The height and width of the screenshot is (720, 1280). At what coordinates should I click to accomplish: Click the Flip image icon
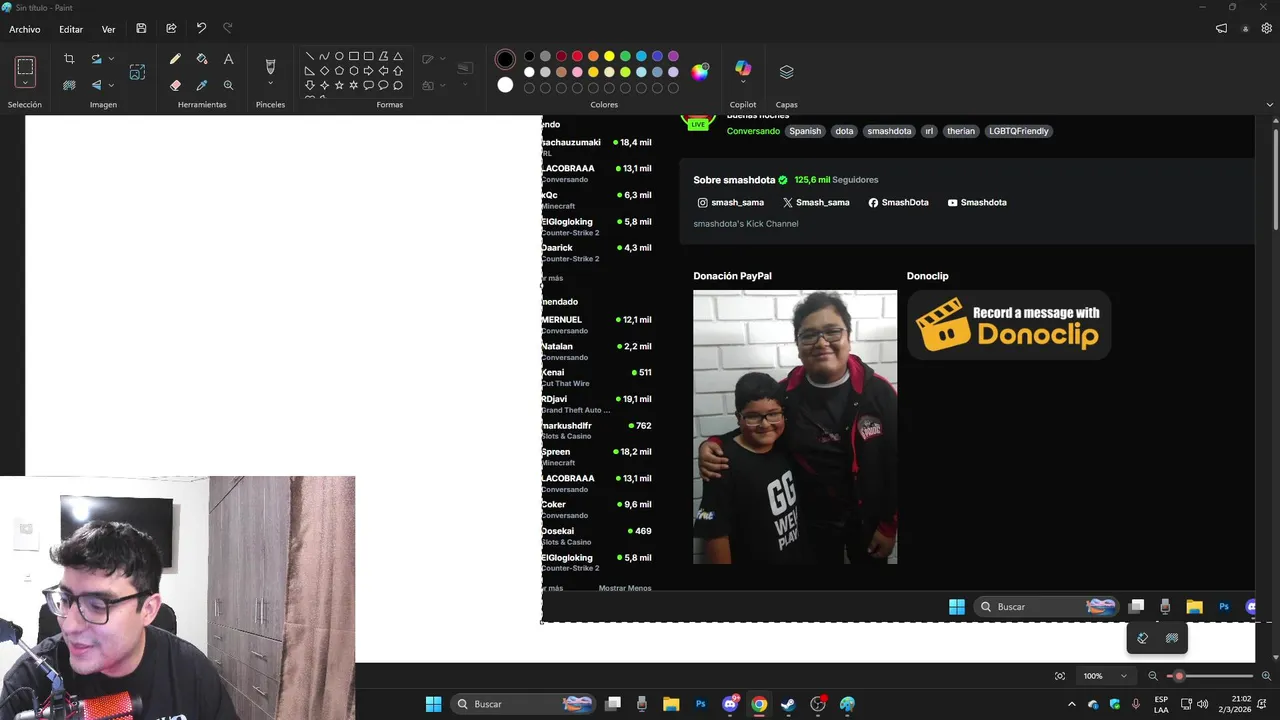(96, 85)
